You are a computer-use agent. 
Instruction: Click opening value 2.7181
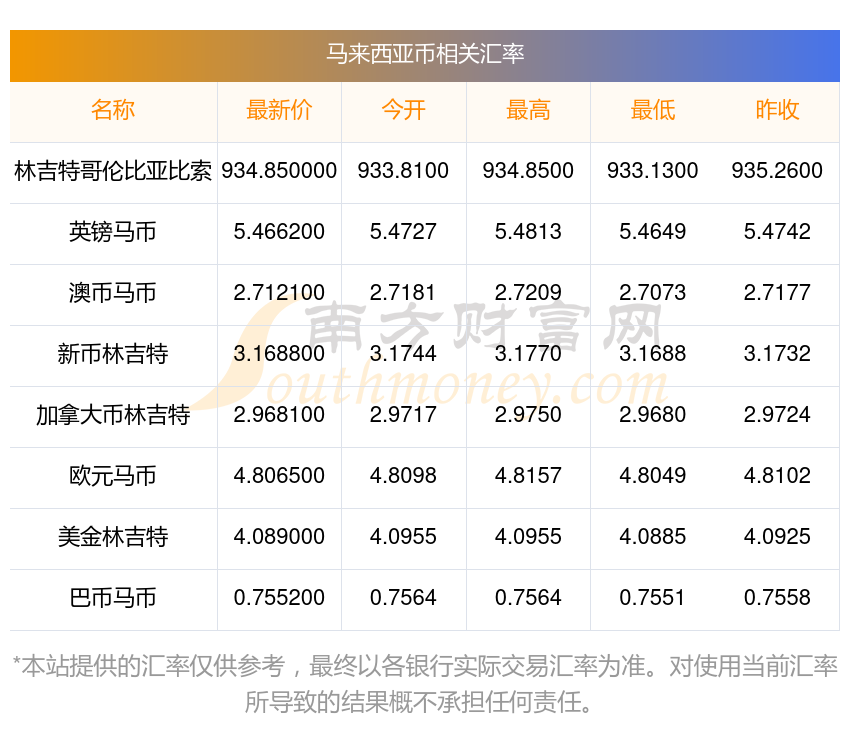pos(403,293)
